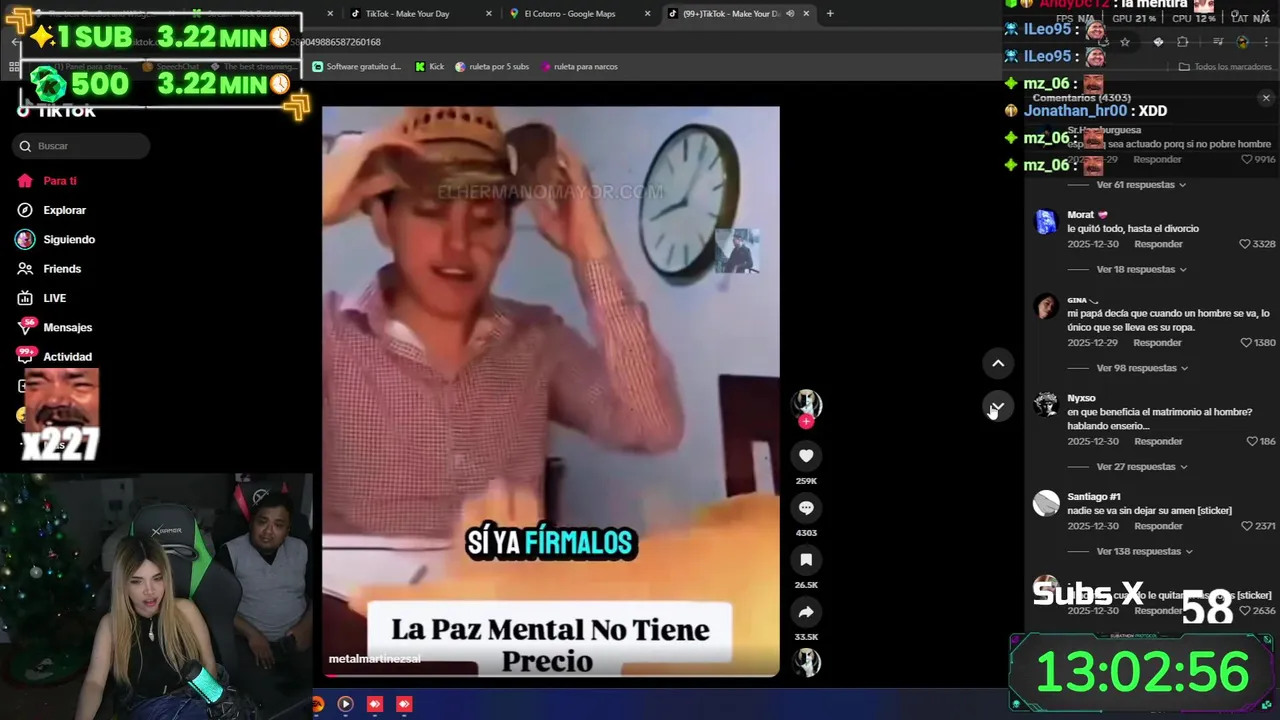Open the browser three-dot menu

(1267, 42)
